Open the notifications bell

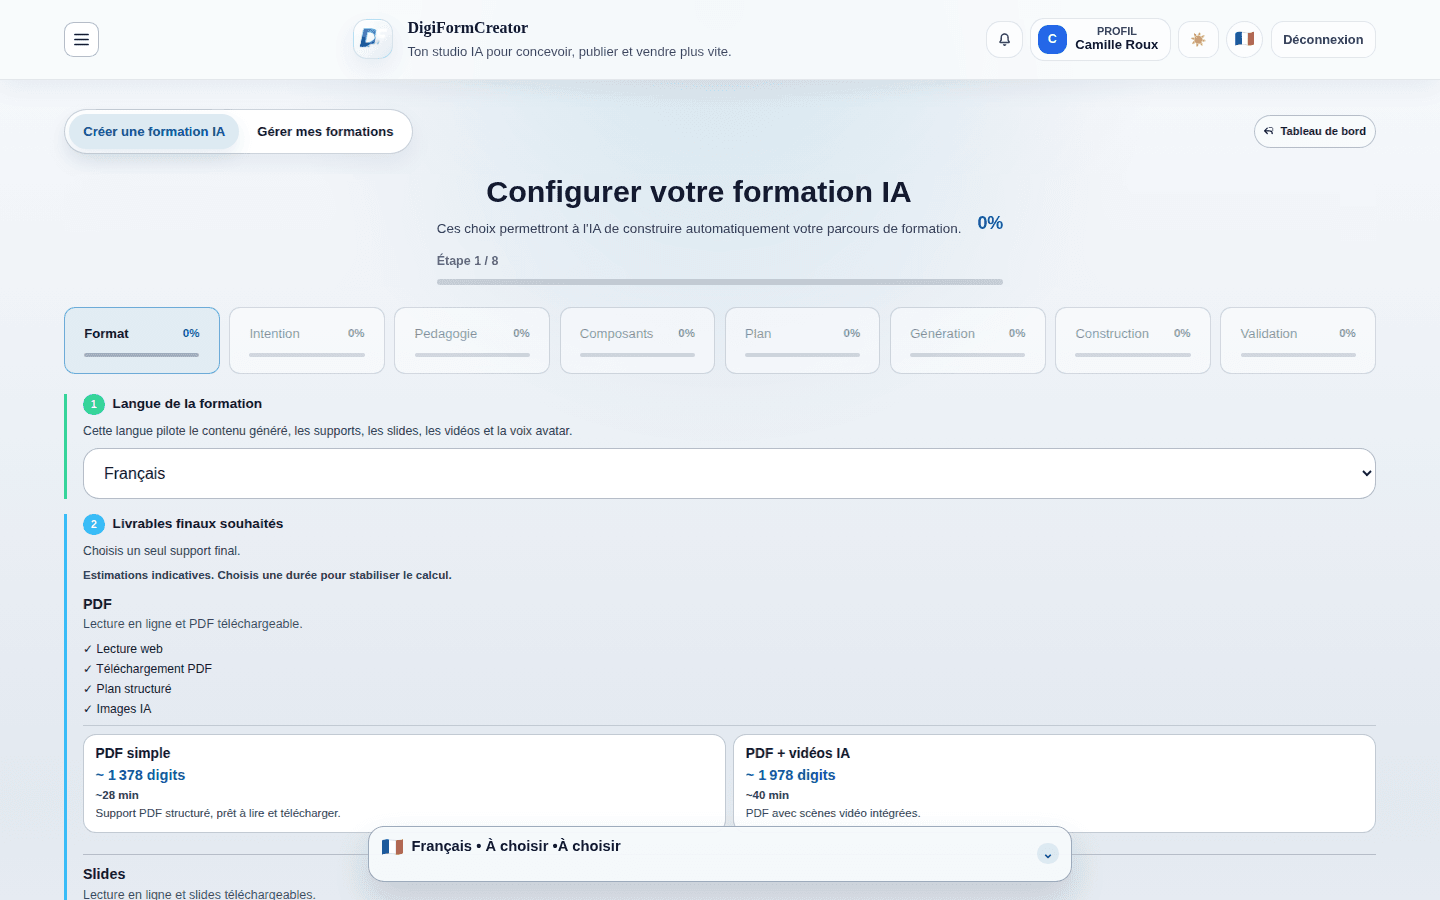pyautogui.click(x=1004, y=40)
